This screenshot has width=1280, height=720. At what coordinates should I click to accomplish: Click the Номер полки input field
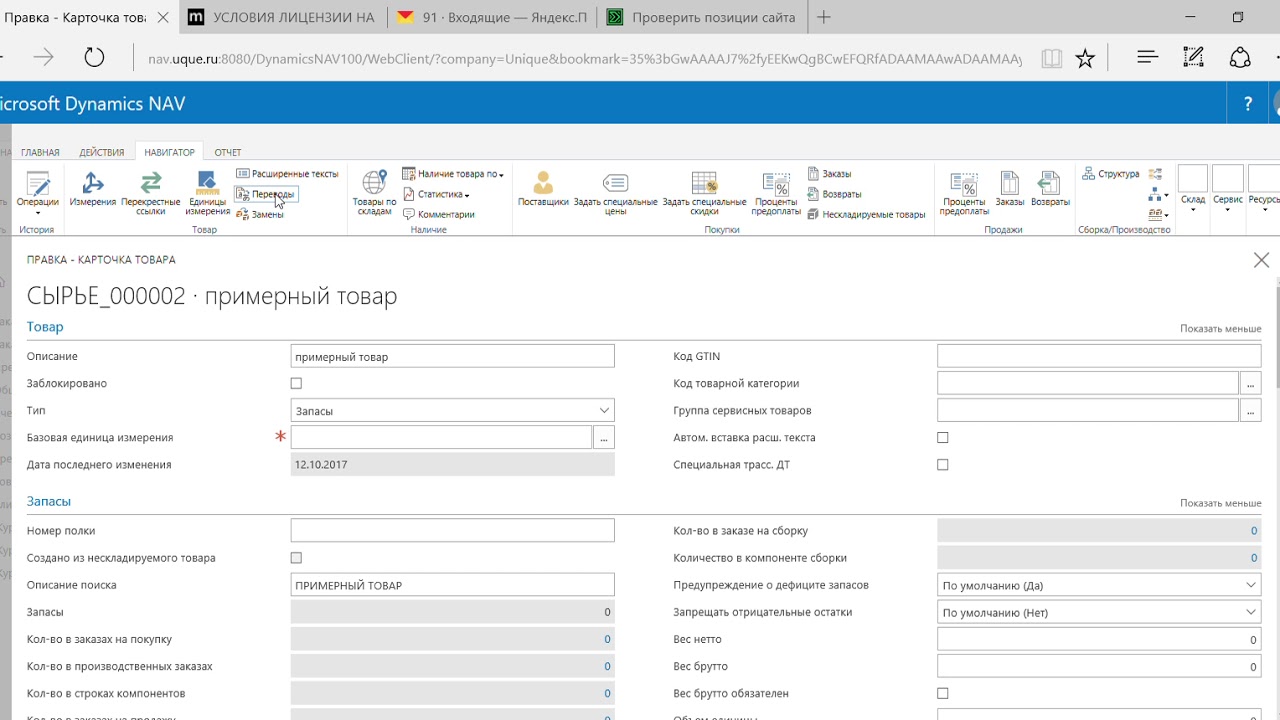452,531
